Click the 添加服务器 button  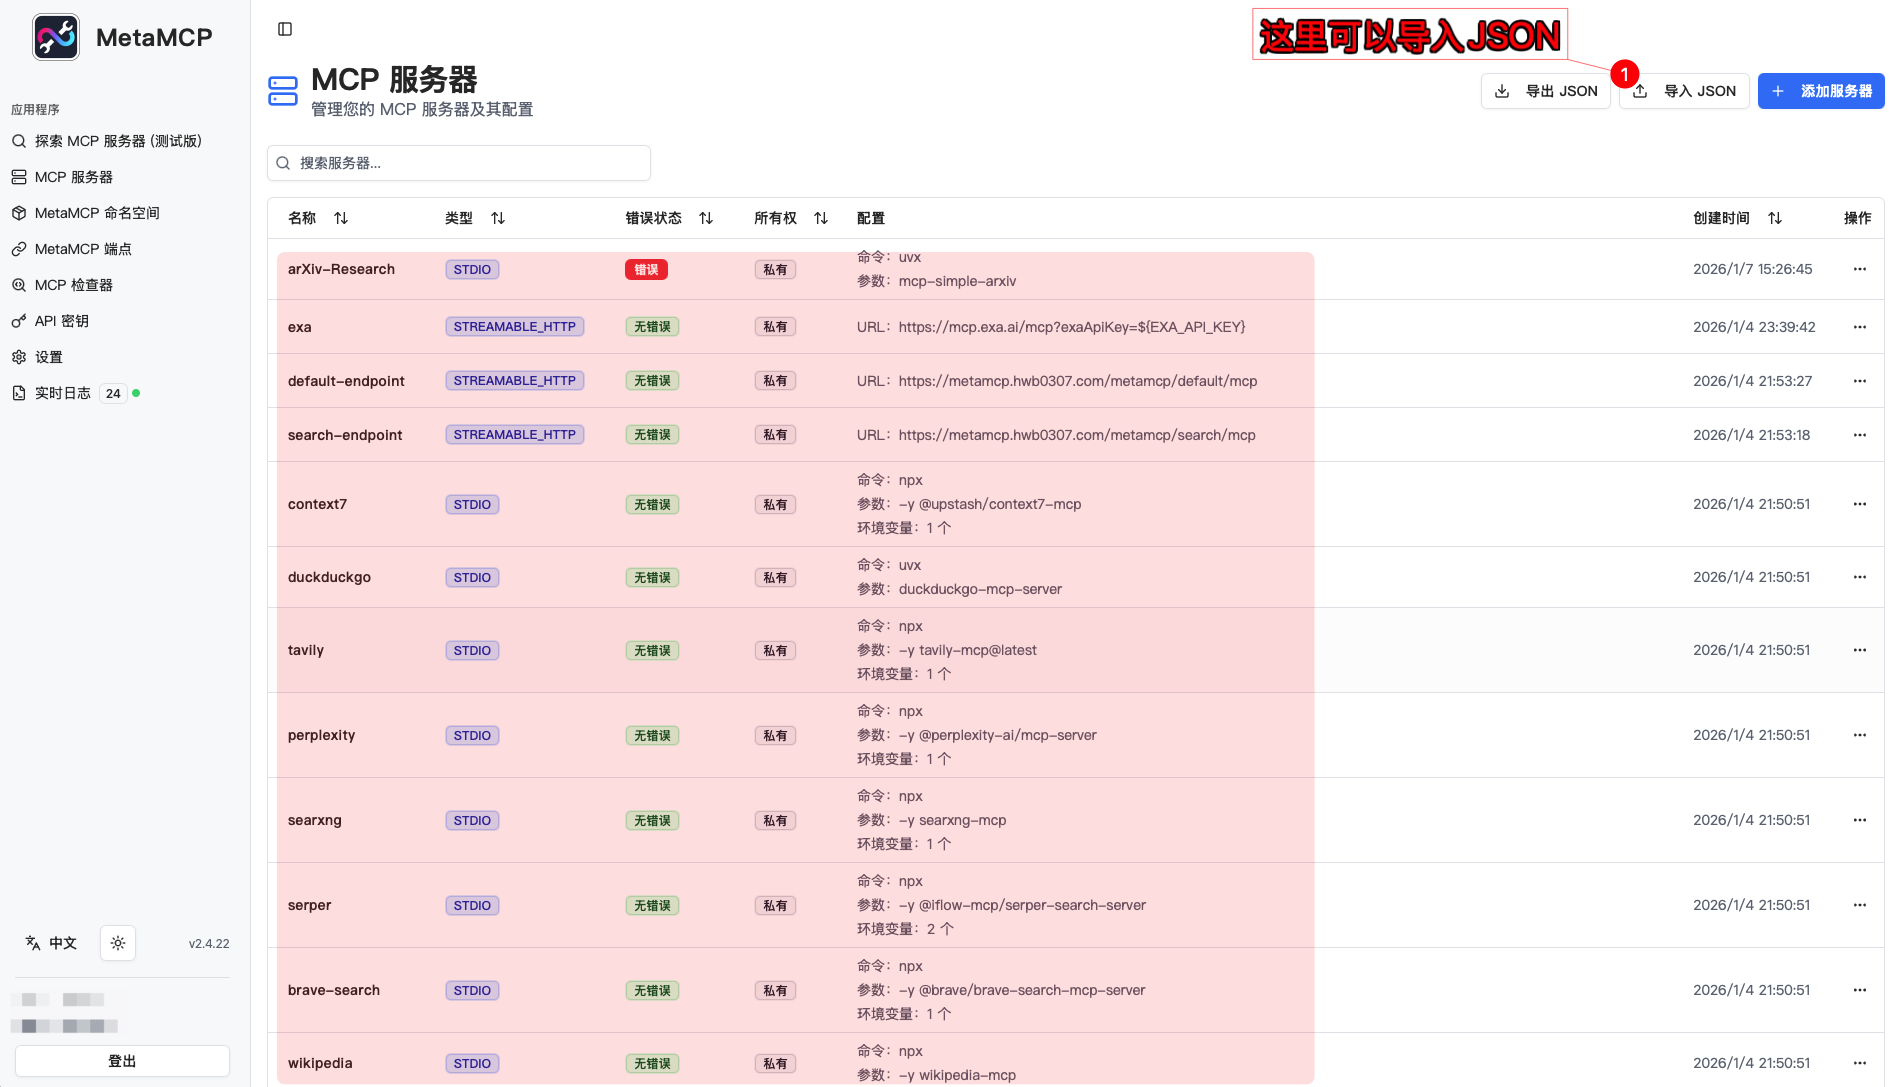click(1821, 91)
